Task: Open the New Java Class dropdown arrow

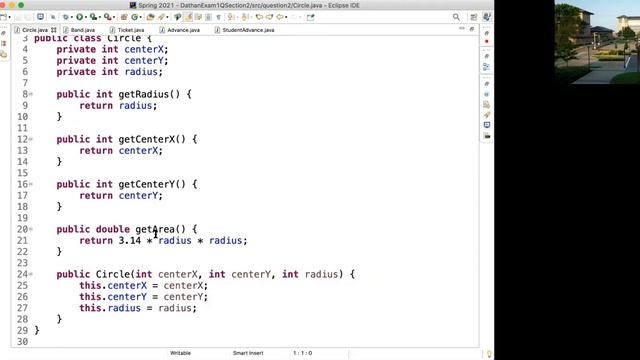Action: 140,17
